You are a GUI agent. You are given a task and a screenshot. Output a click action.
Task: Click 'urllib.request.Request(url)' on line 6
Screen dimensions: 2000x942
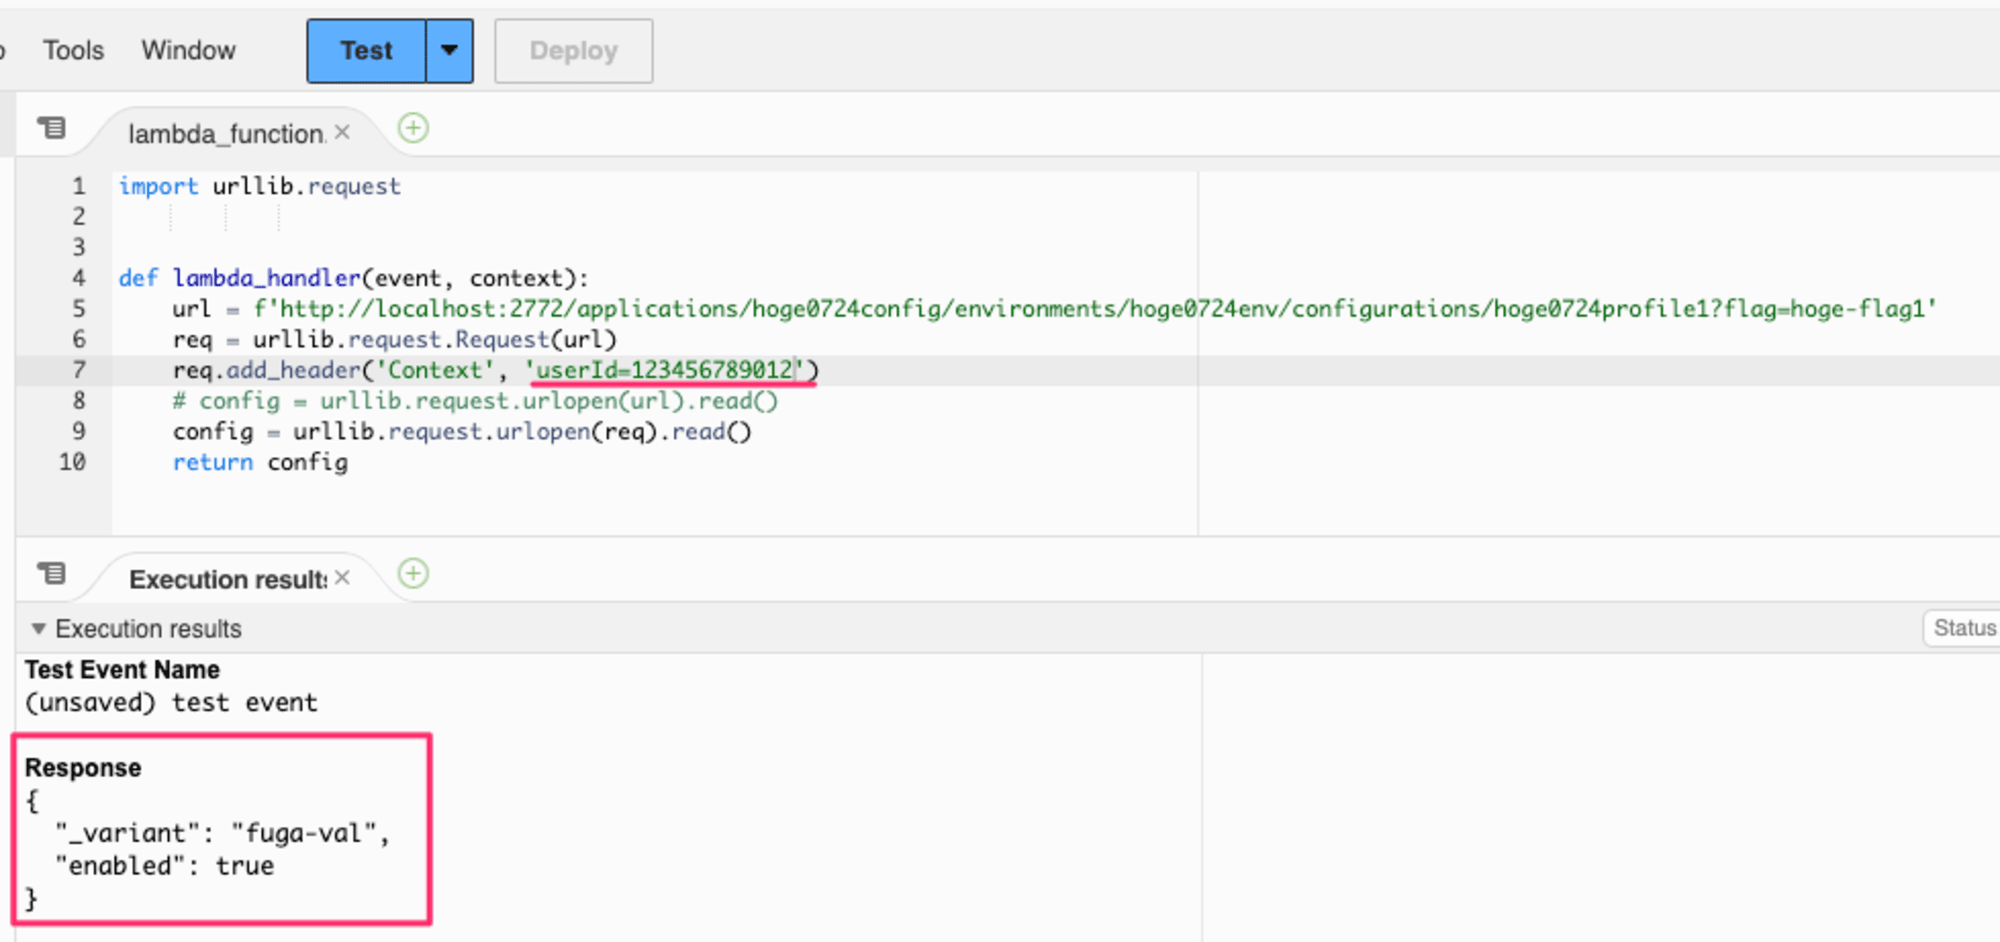coord(434,340)
